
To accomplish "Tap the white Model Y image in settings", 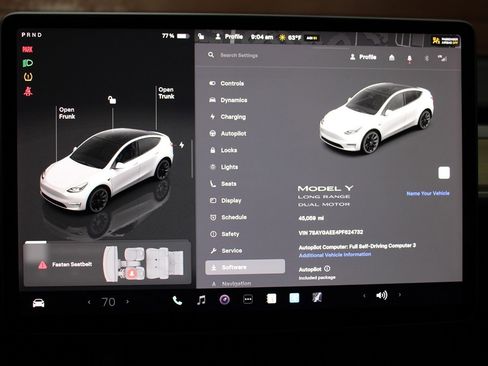I will (377, 118).
